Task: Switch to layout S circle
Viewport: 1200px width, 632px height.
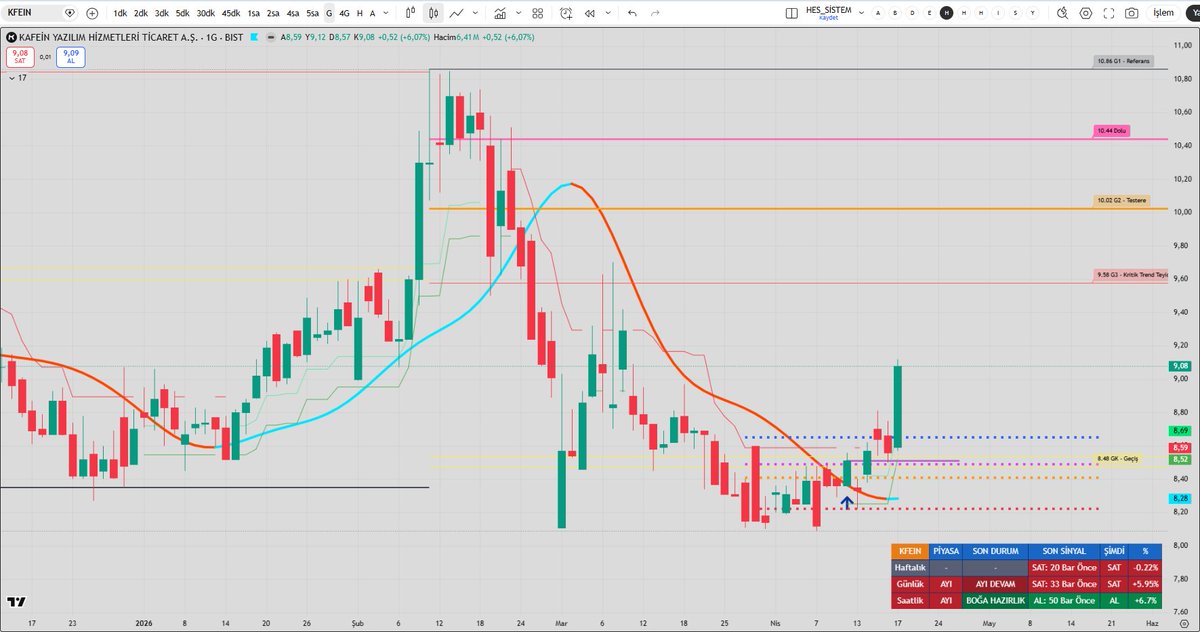Action: 1015,14
